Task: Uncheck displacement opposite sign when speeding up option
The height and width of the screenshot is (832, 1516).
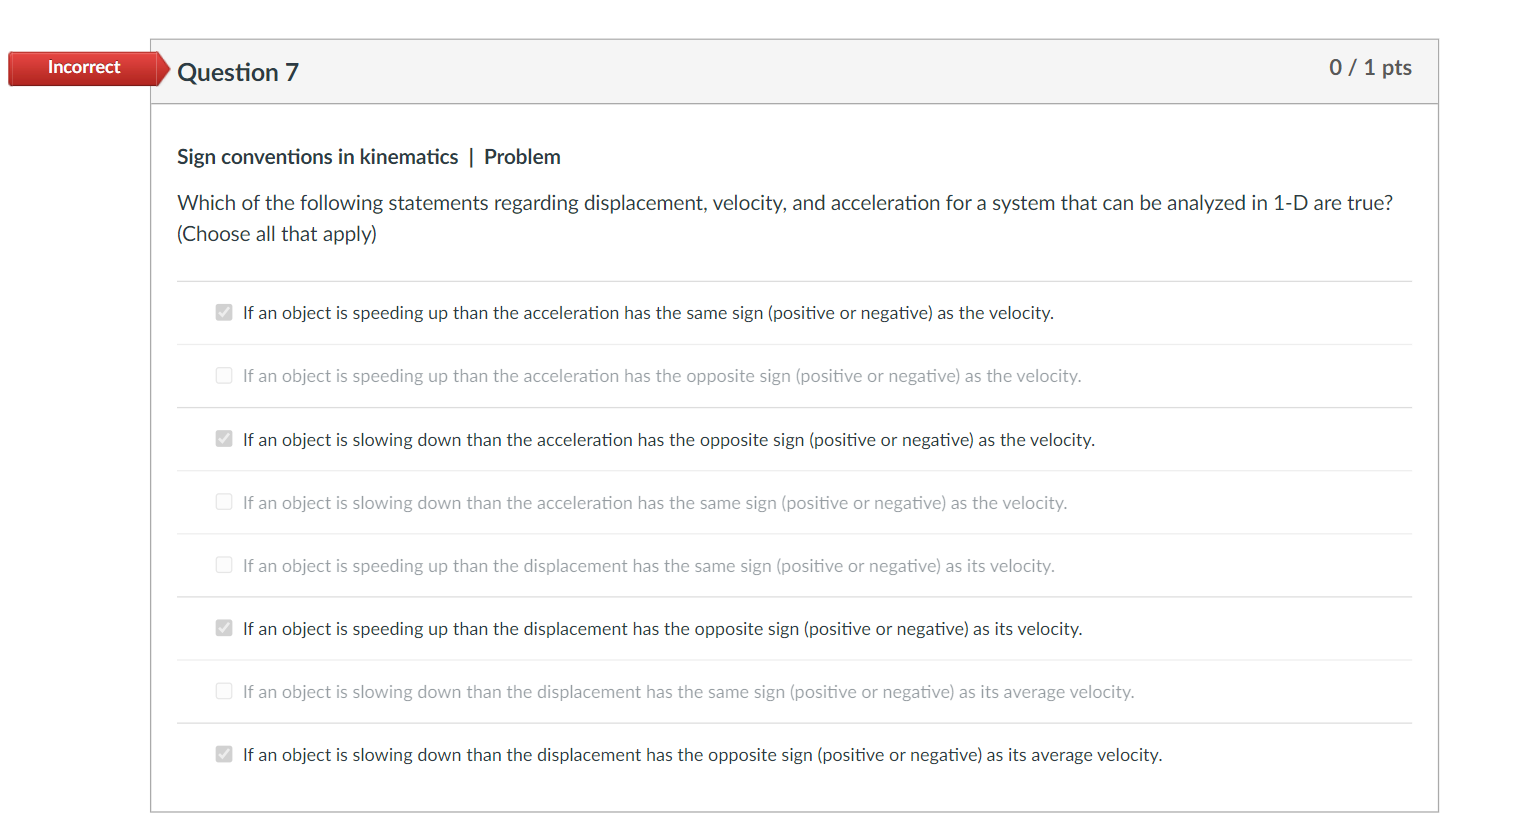Action: (224, 628)
